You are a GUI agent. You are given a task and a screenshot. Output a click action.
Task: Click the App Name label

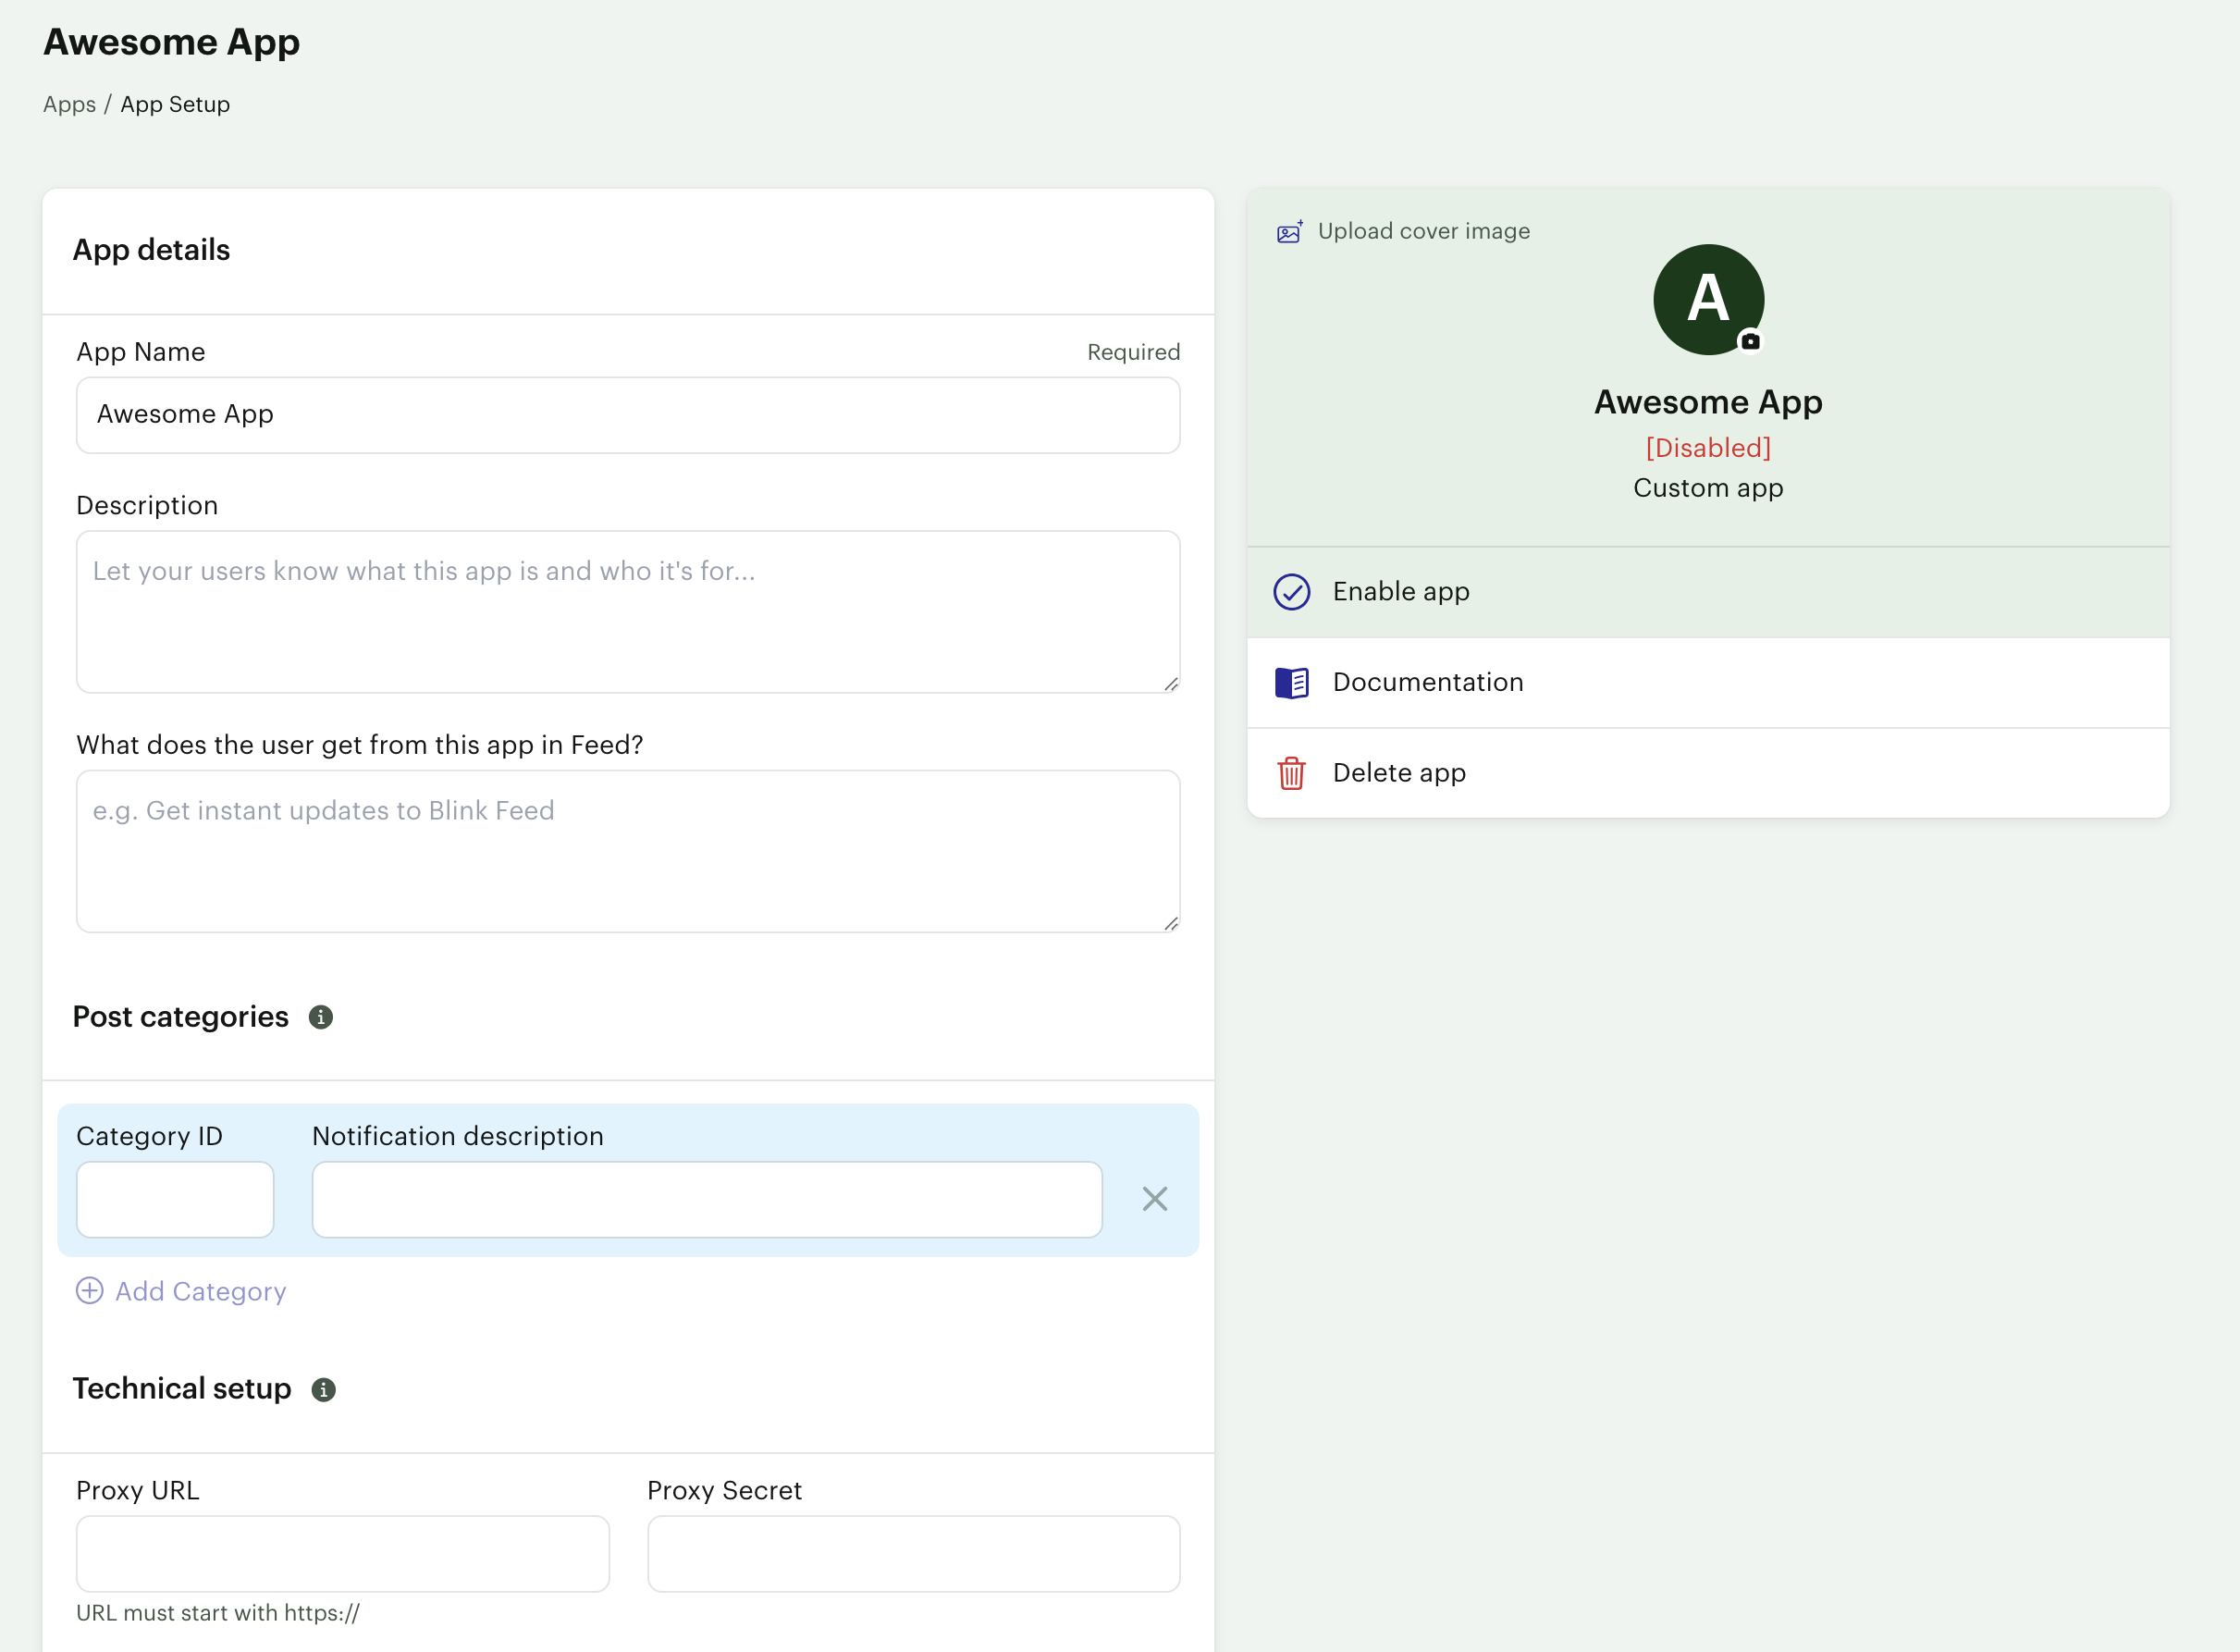click(x=141, y=352)
